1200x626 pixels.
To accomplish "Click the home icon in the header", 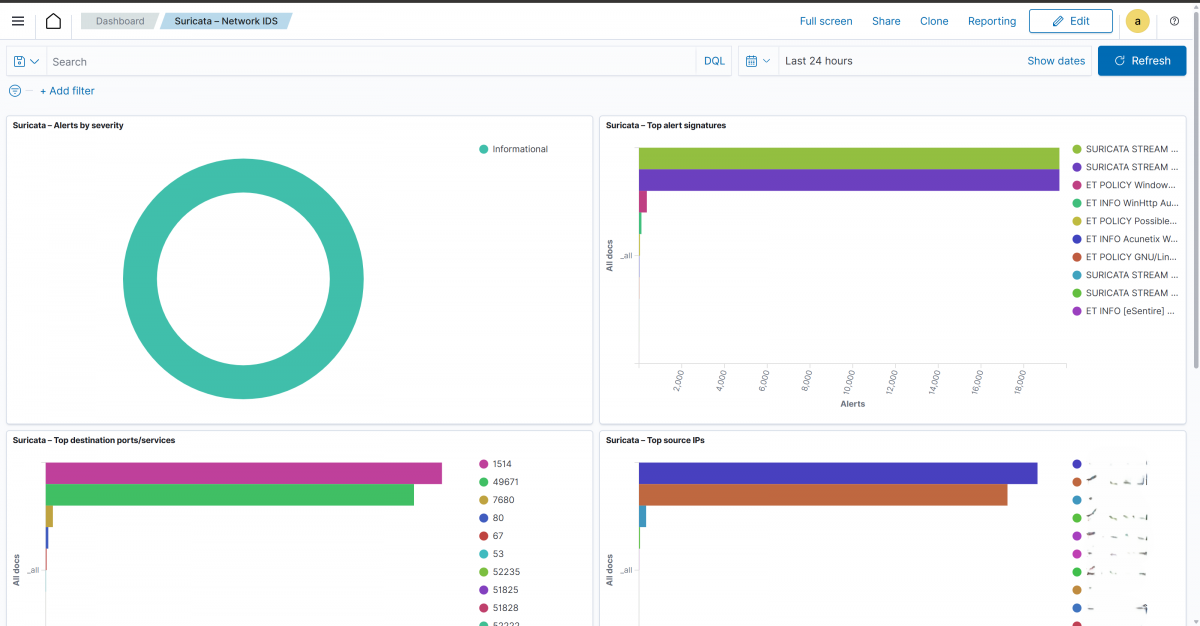I will (53, 20).
